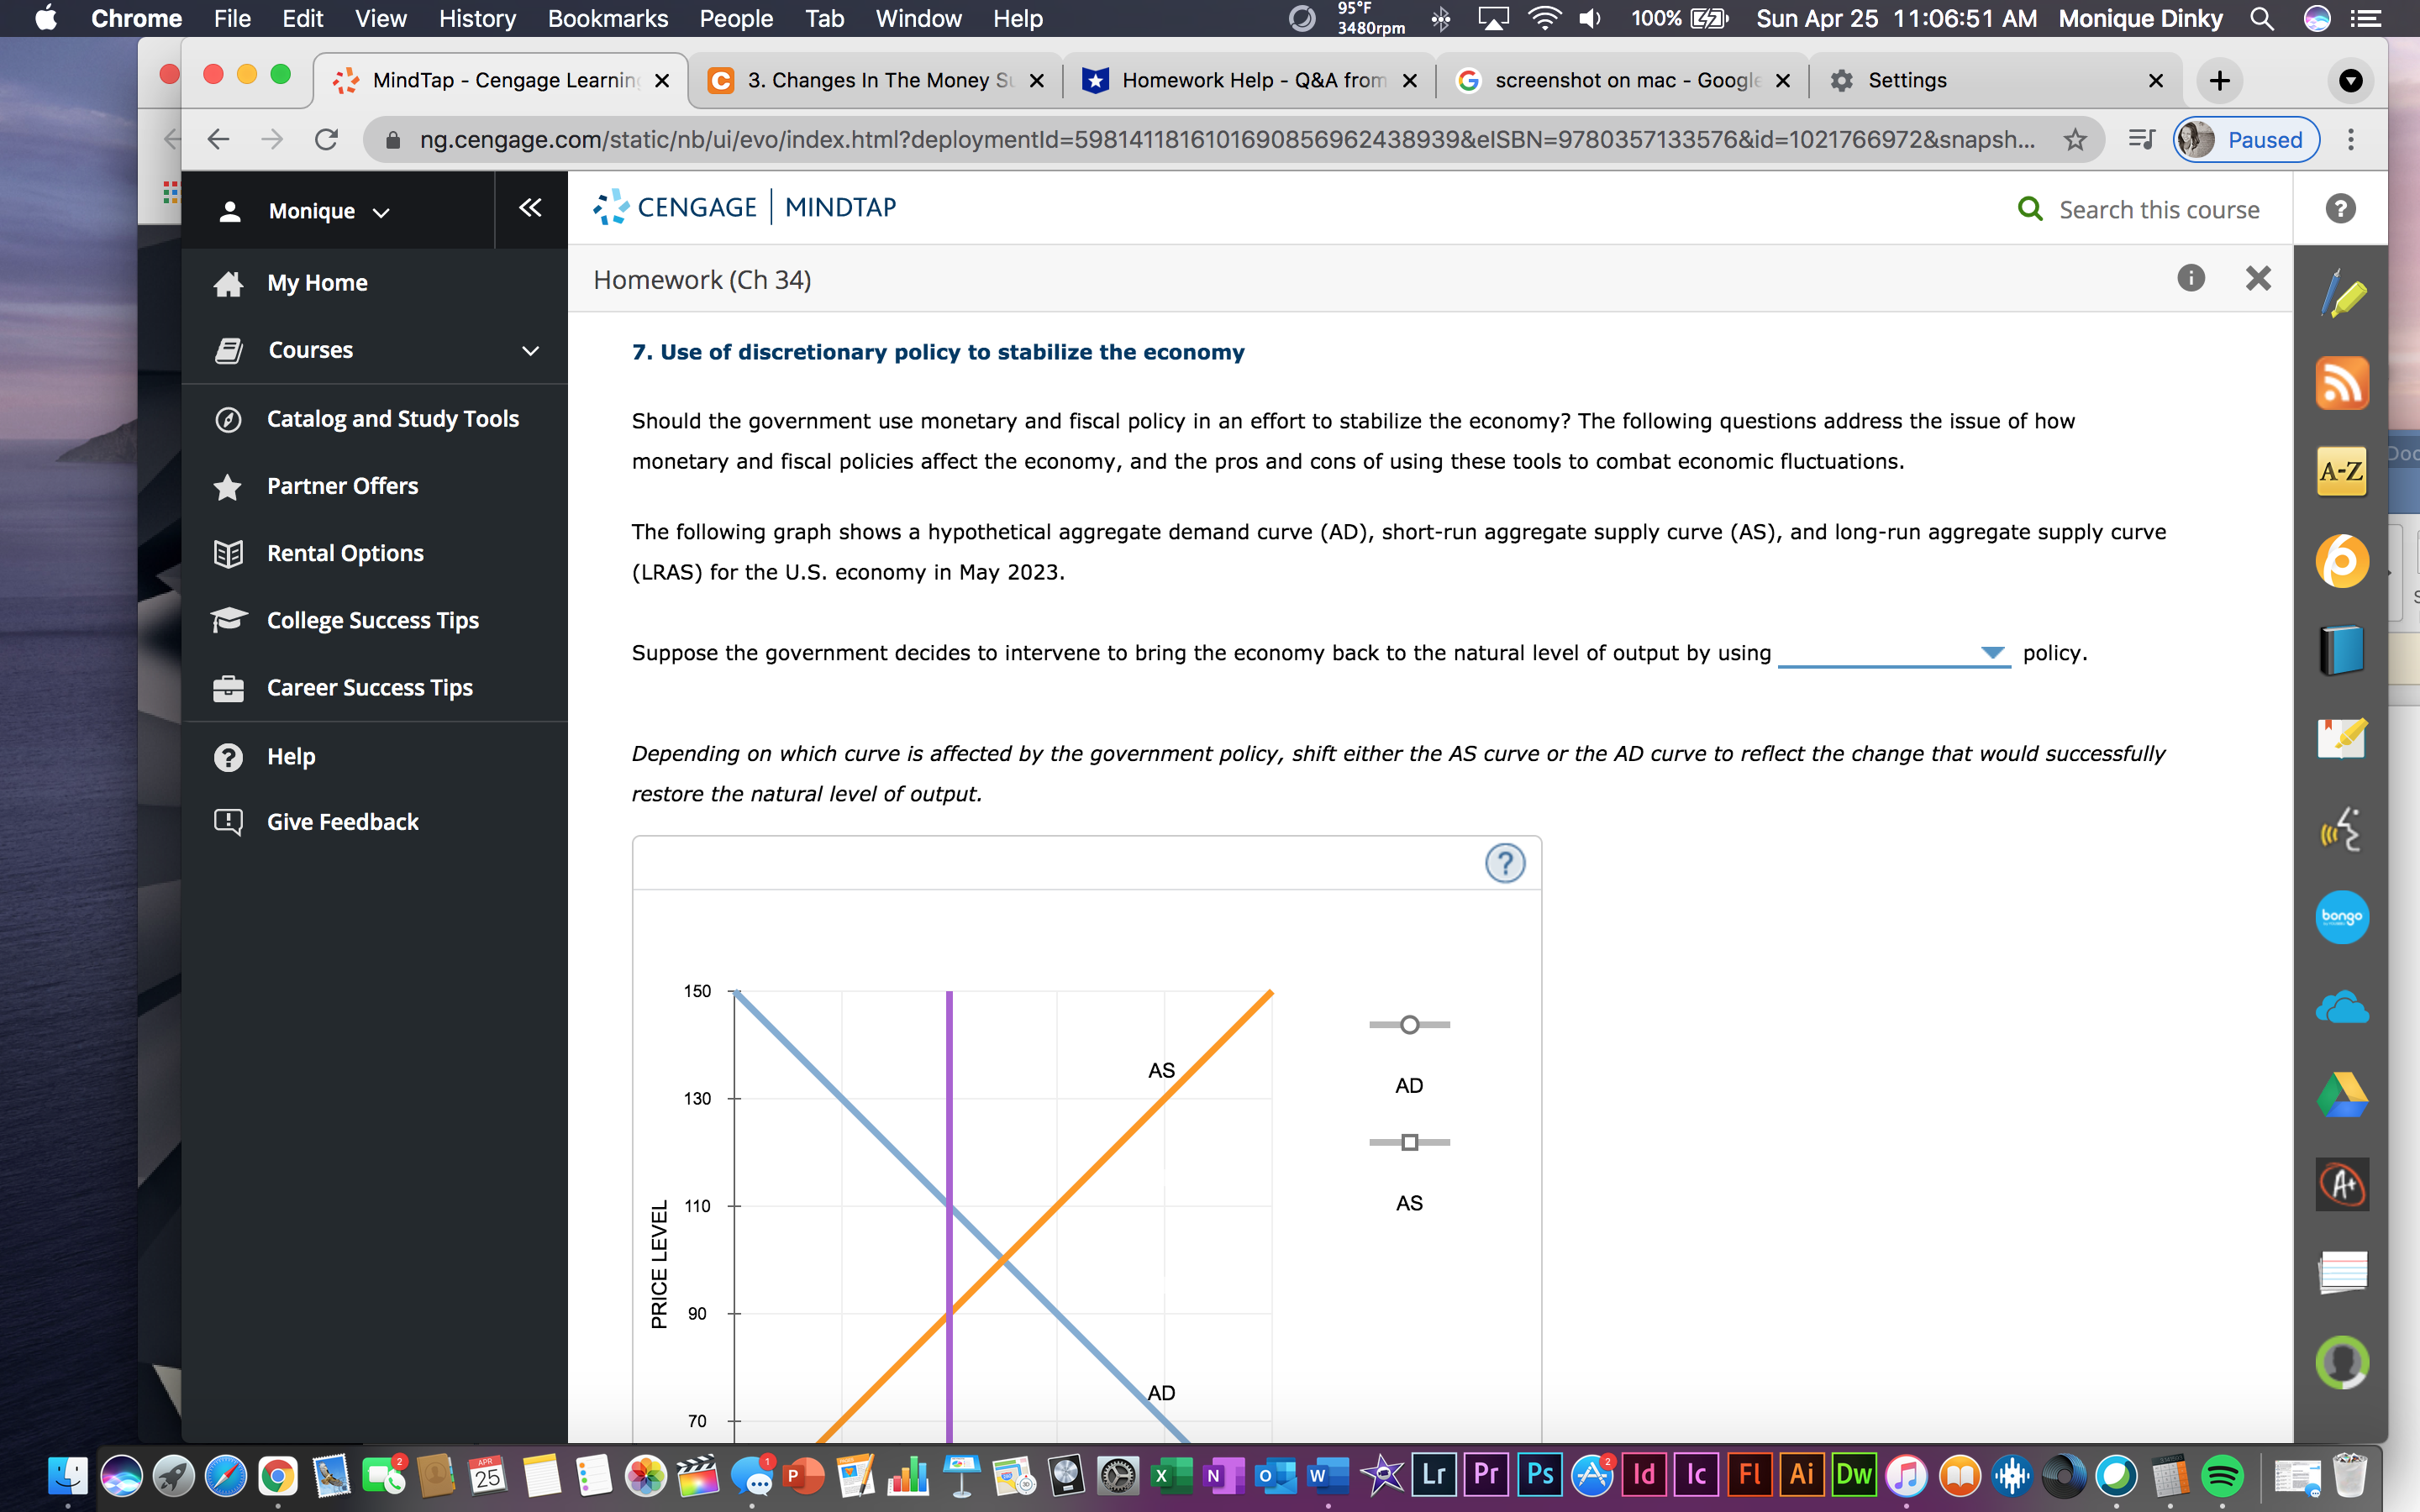Screen dimensions: 2420x1512
Task: Switch to the Homework Help Q&A tab
Action: click(x=1250, y=80)
